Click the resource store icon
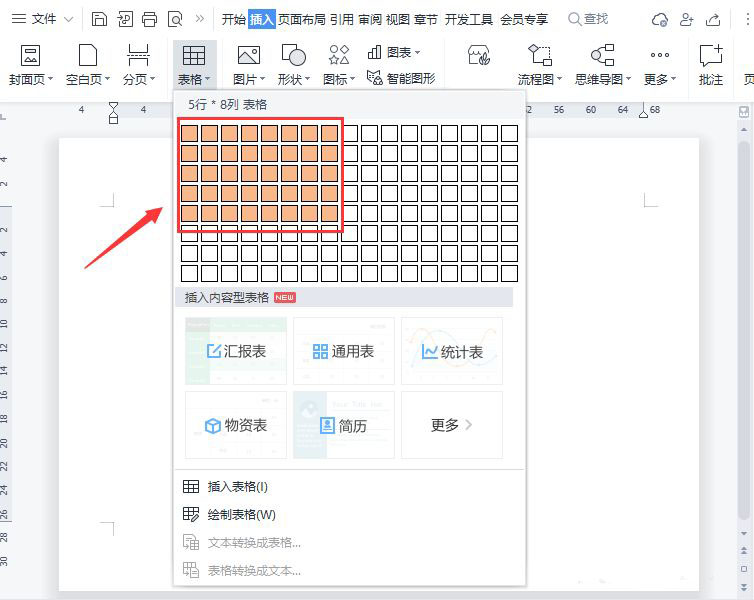Image resolution: width=754 pixels, height=600 pixels. 478,55
